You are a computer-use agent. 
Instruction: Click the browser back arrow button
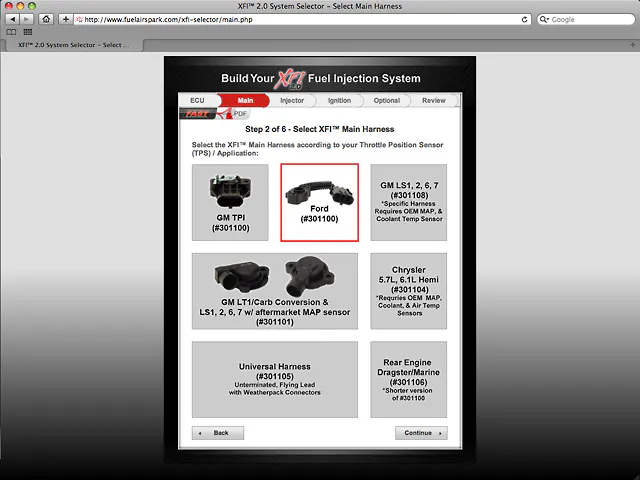pos(11,19)
